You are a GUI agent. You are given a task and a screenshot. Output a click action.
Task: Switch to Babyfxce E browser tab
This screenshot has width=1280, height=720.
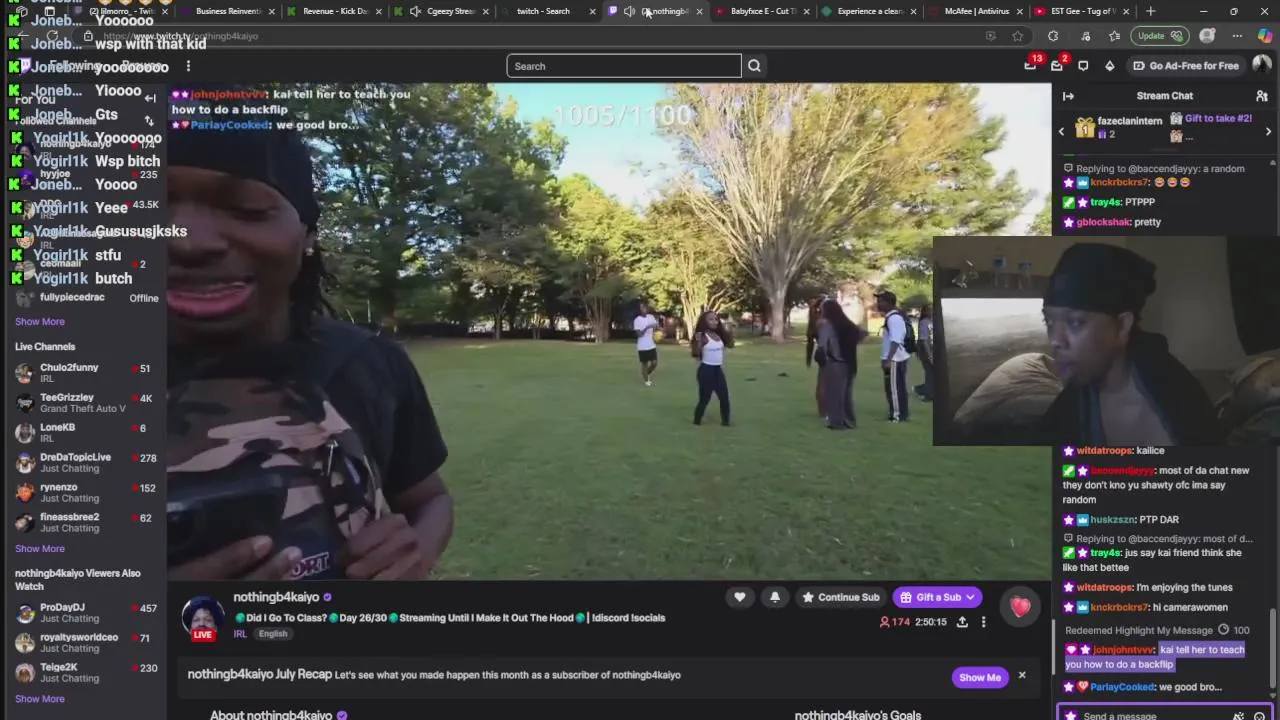click(x=763, y=11)
